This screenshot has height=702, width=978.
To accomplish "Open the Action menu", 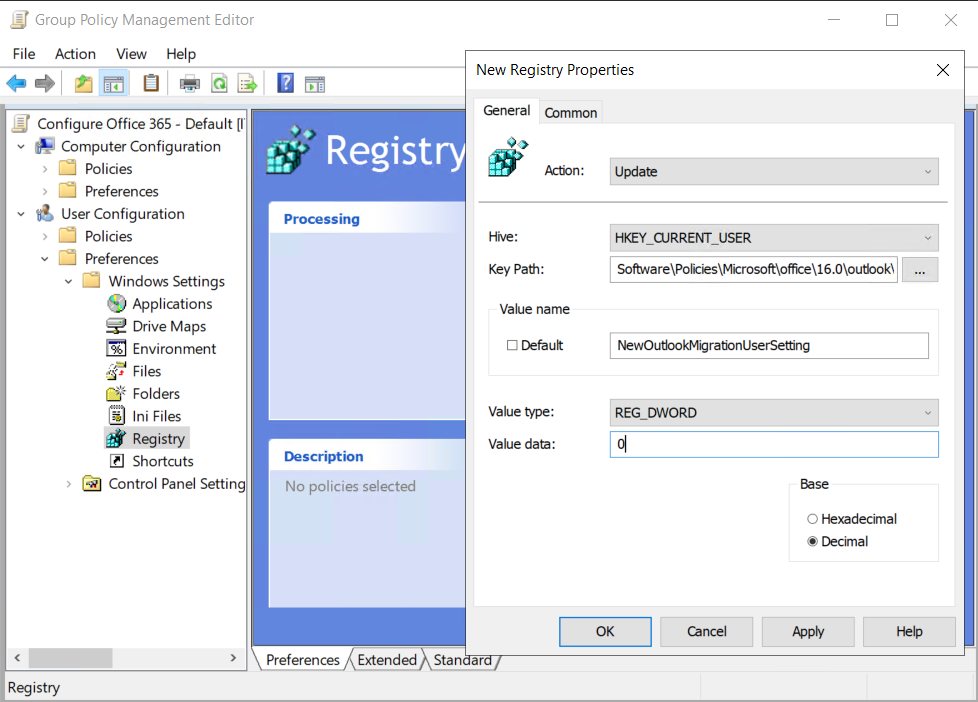I will (75, 54).
